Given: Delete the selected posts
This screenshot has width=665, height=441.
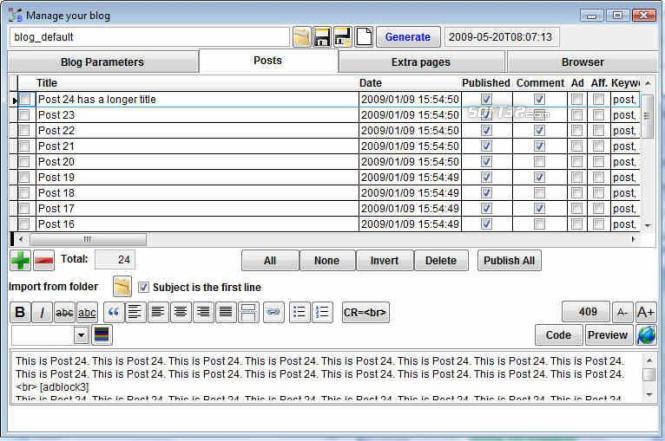Looking at the screenshot, I should tap(441, 260).
